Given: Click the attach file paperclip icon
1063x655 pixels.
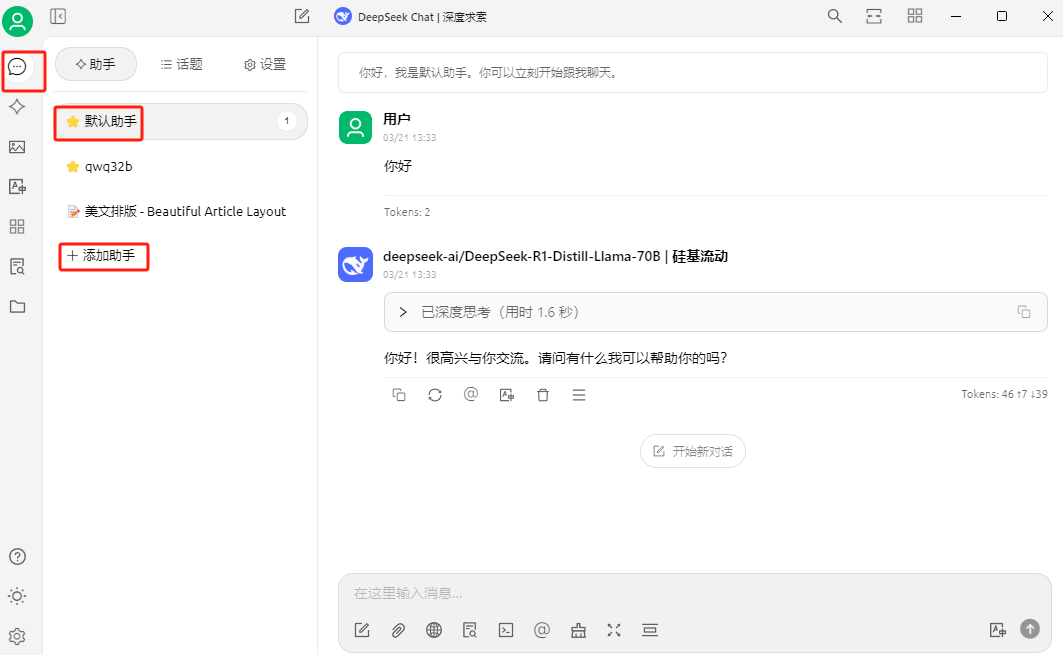Looking at the screenshot, I should (x=398, y=630).
